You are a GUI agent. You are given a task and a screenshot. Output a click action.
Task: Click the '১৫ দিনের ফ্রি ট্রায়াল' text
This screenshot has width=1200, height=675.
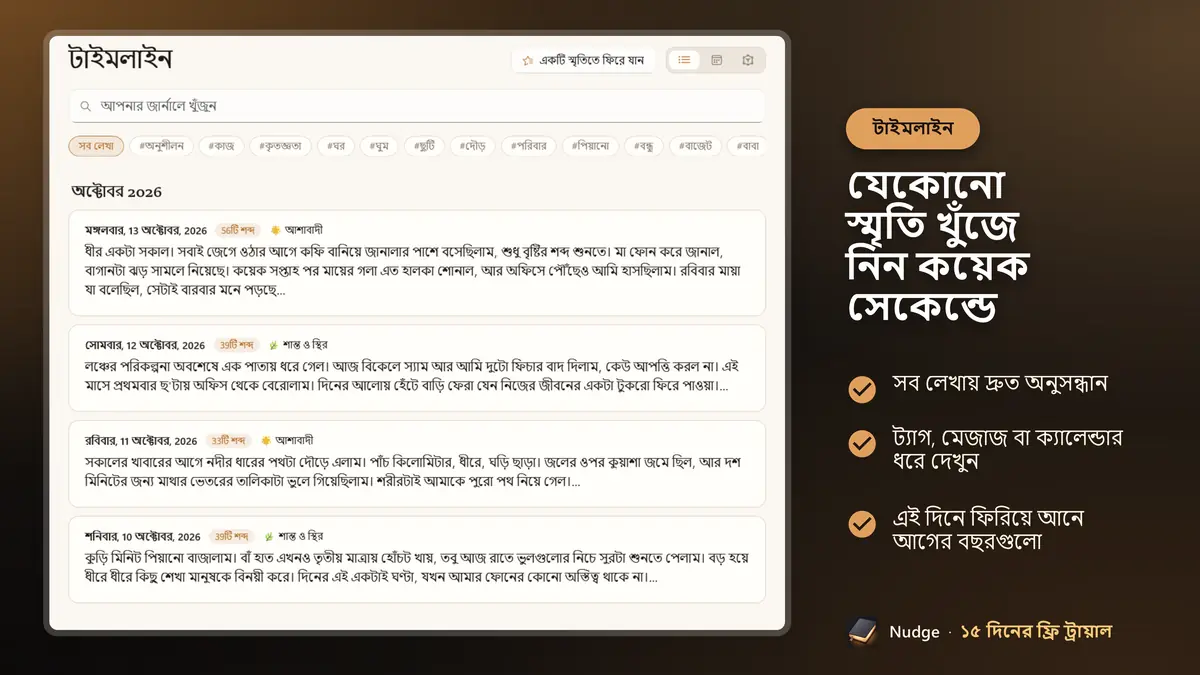(1036, 632)
